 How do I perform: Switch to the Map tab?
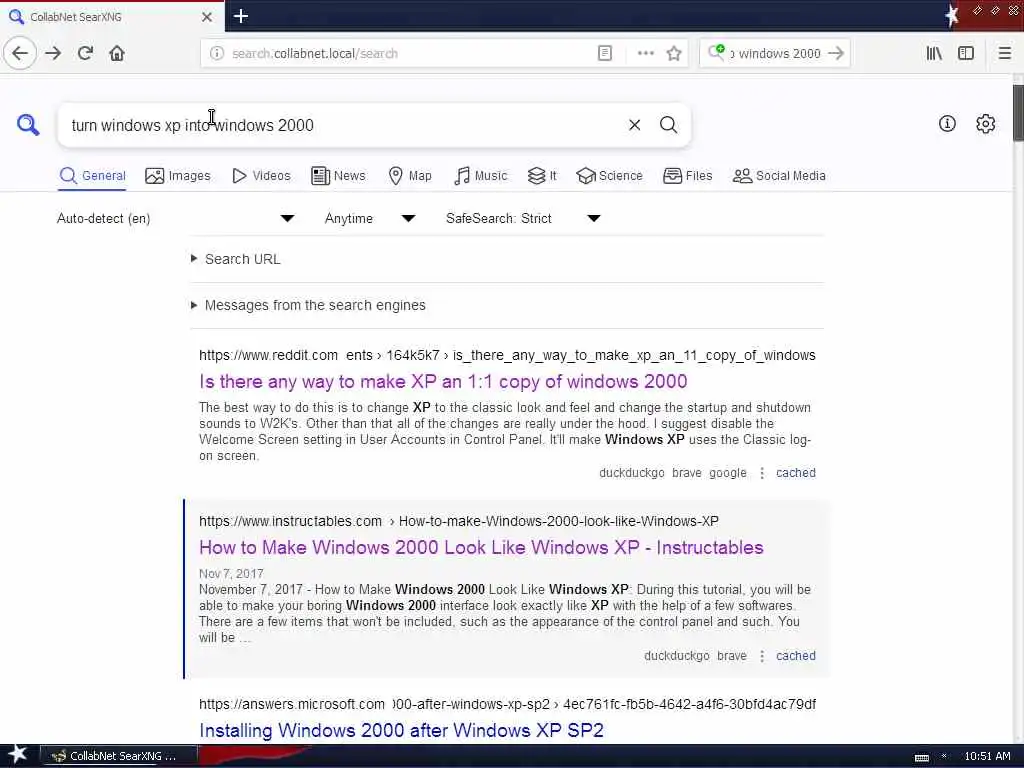point(410,176)
